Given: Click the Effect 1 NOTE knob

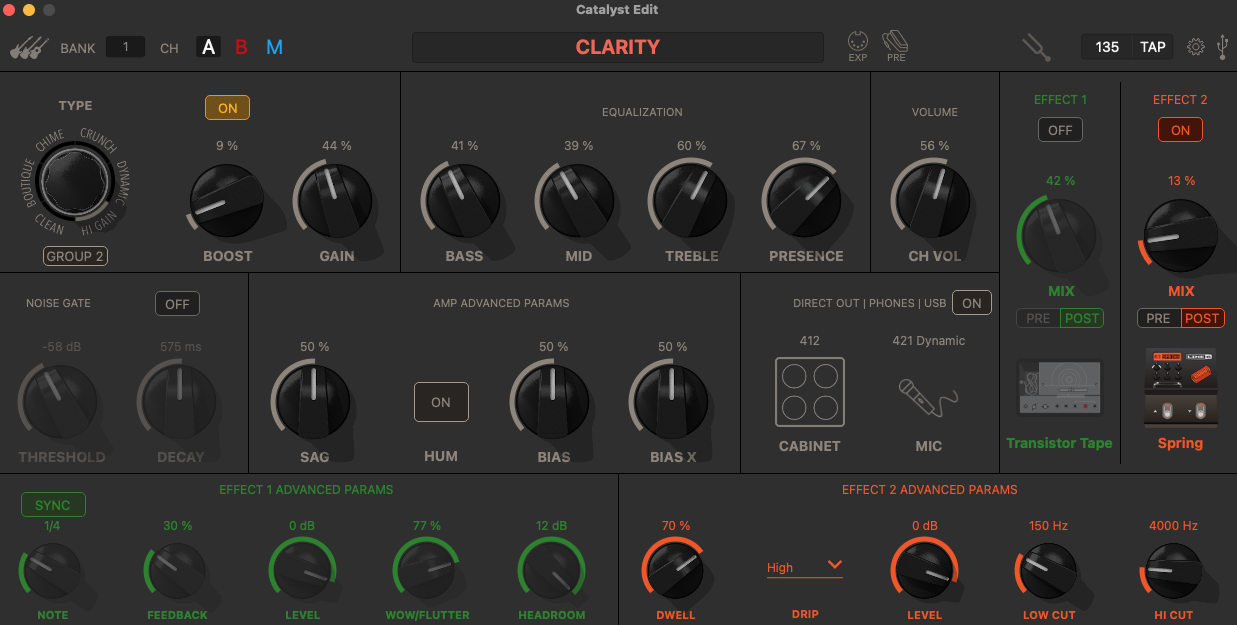Looking at the screenshot, I should point(52,571).
